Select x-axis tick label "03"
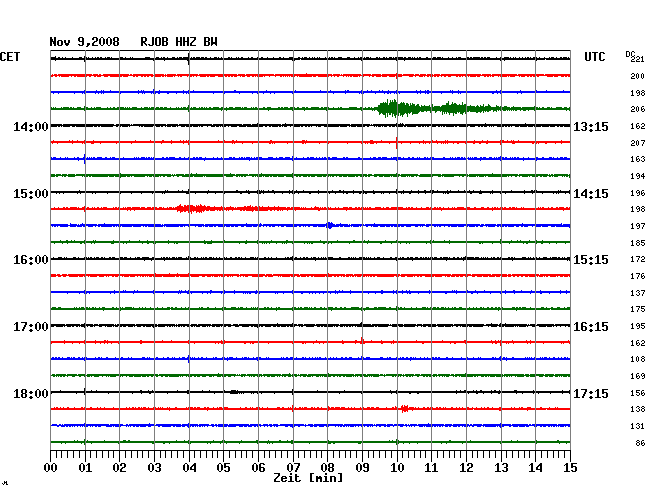The image size is (650, 494). [x=154, y=468]
